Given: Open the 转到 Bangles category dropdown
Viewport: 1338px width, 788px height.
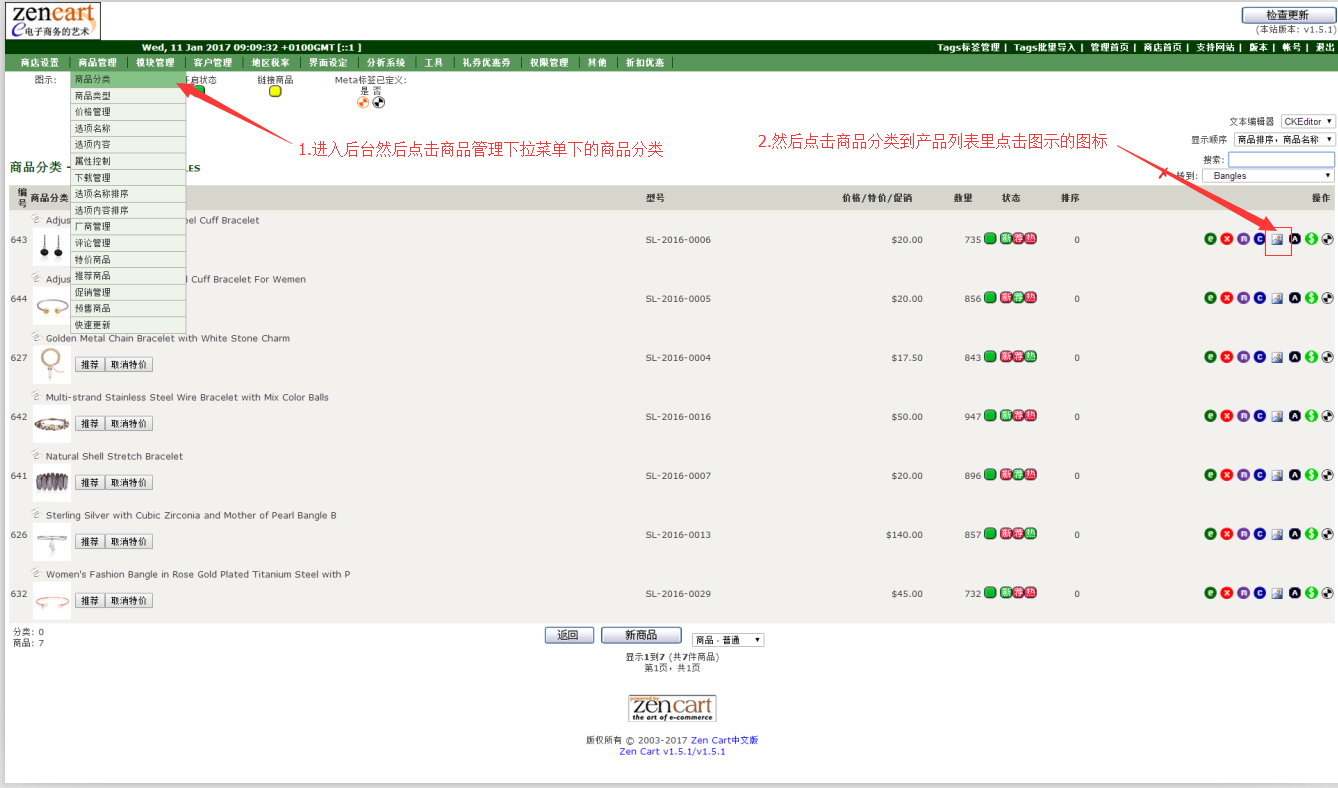Looking at the screenshot, I should click(x=1268, y=176).
